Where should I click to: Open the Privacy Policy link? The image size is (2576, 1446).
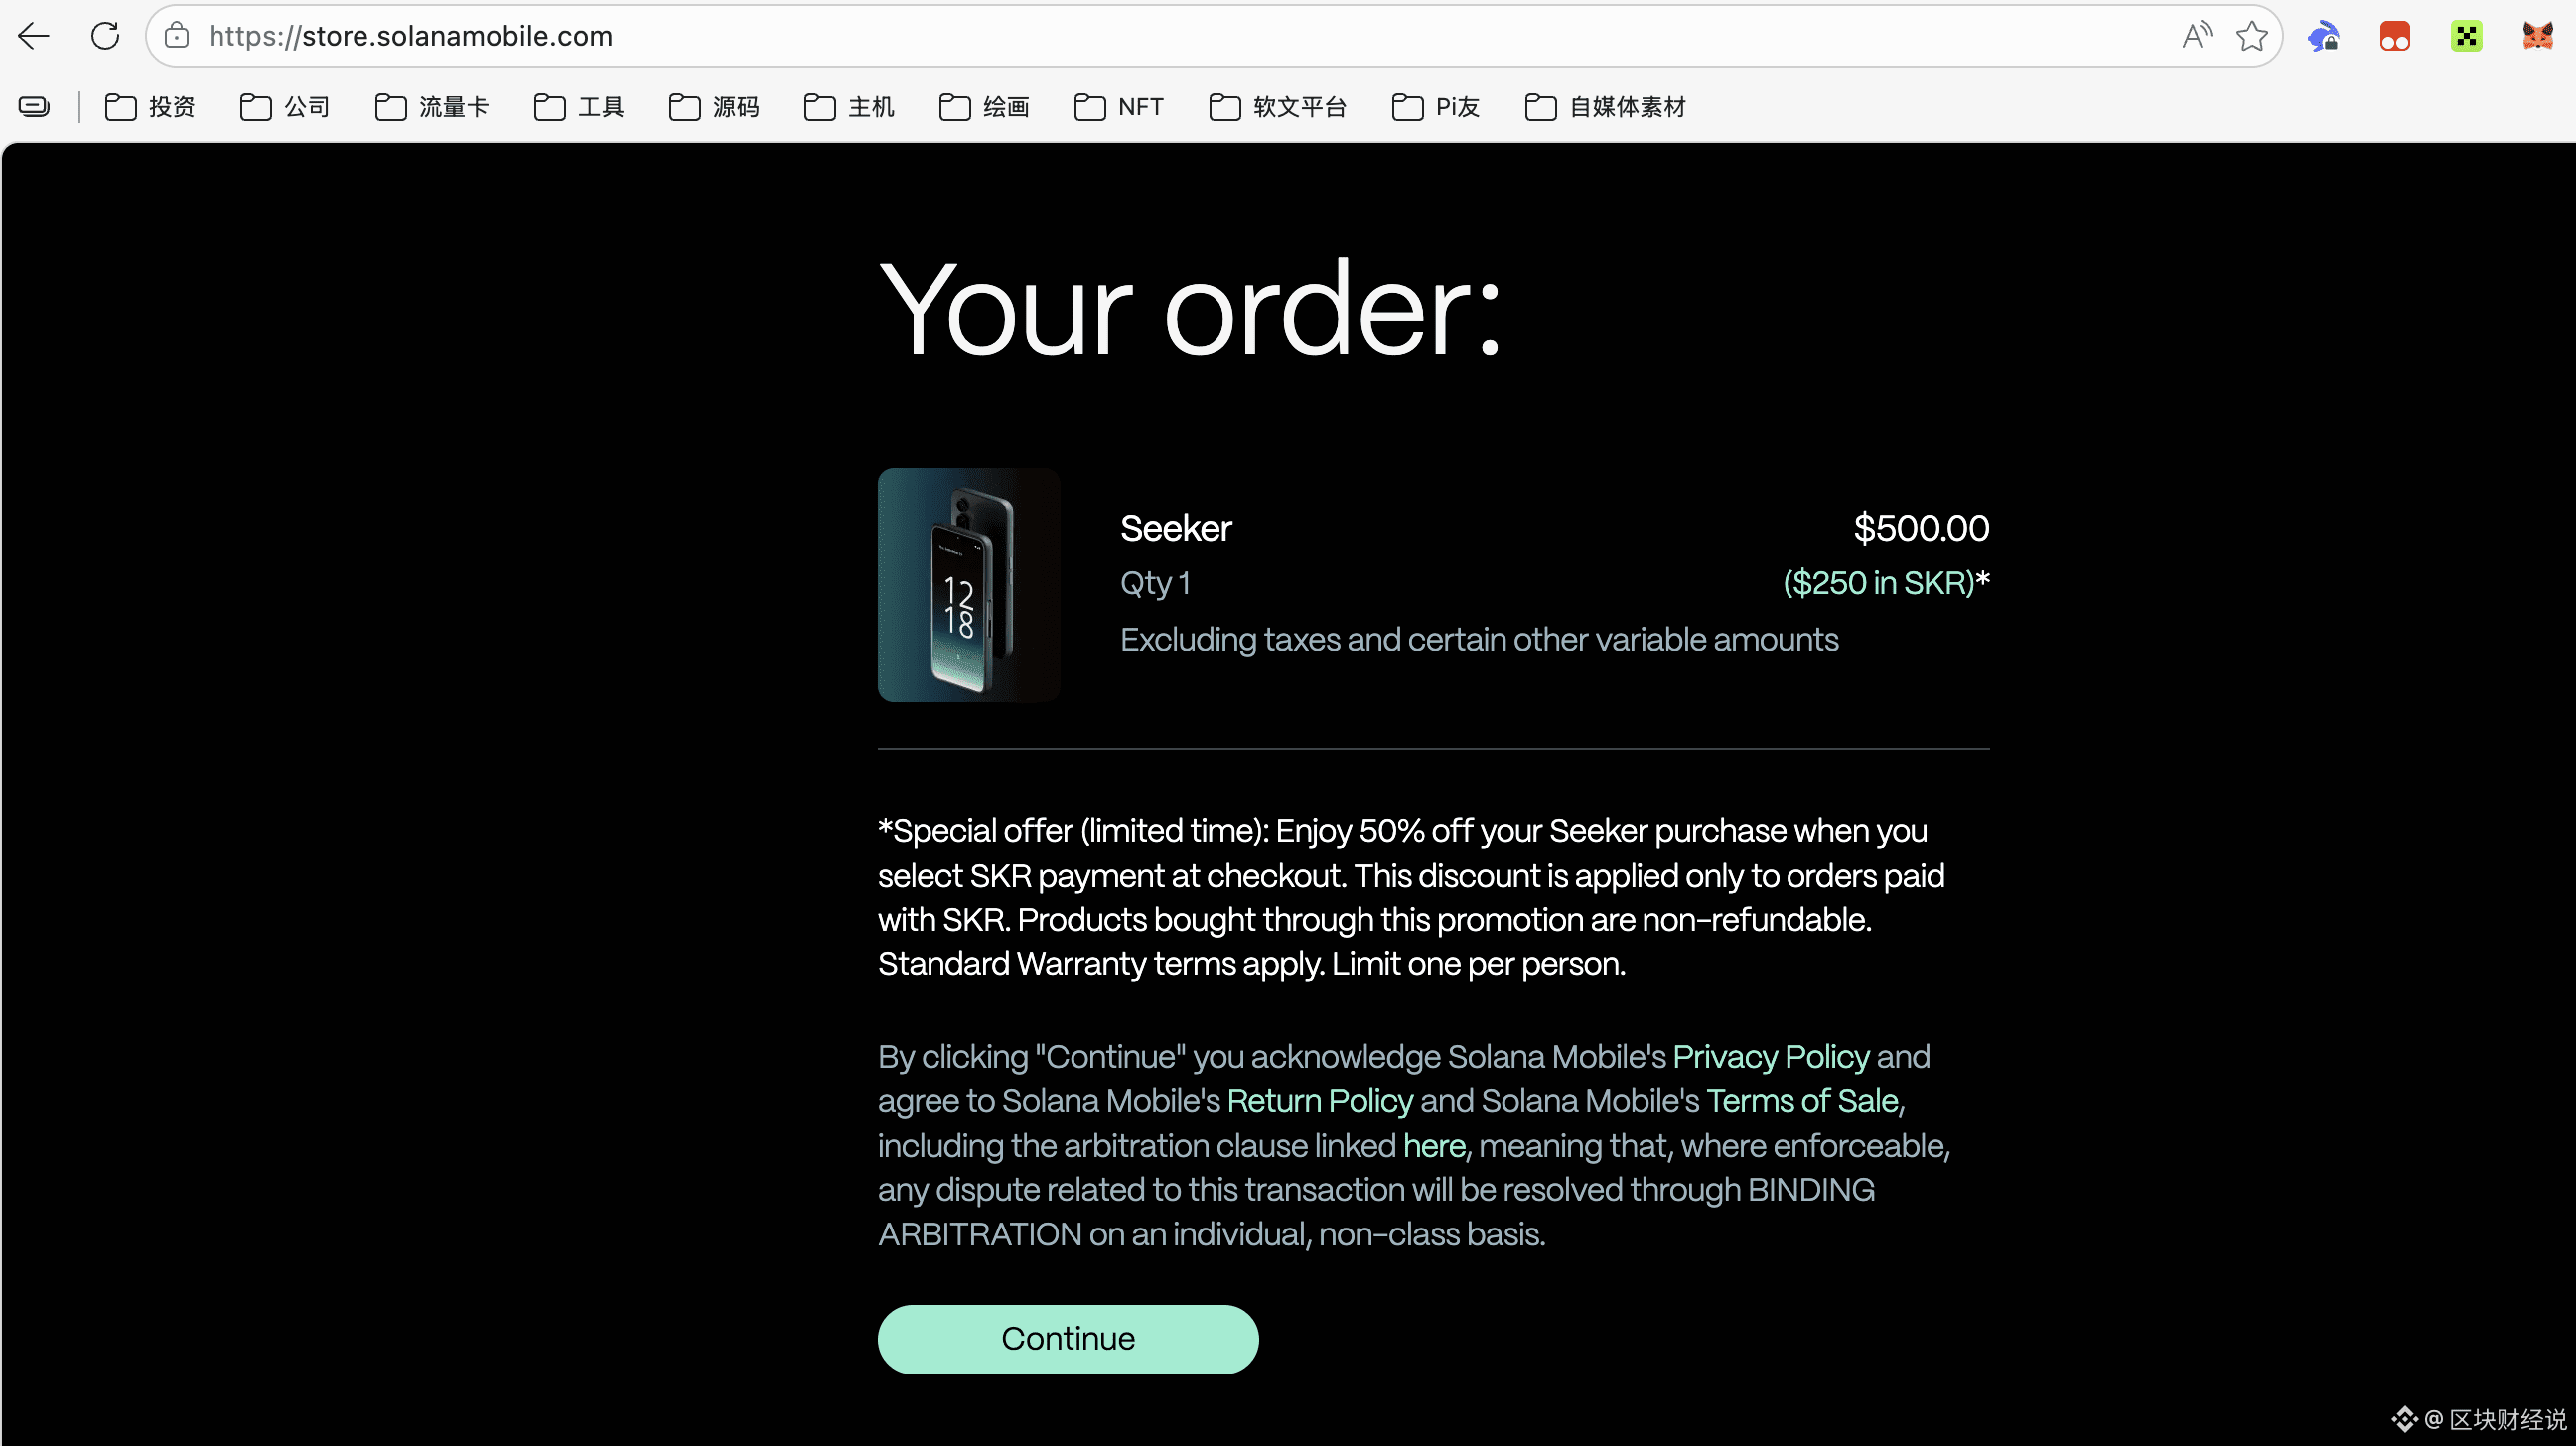pyautogui.click(x=1771, y=1057)
